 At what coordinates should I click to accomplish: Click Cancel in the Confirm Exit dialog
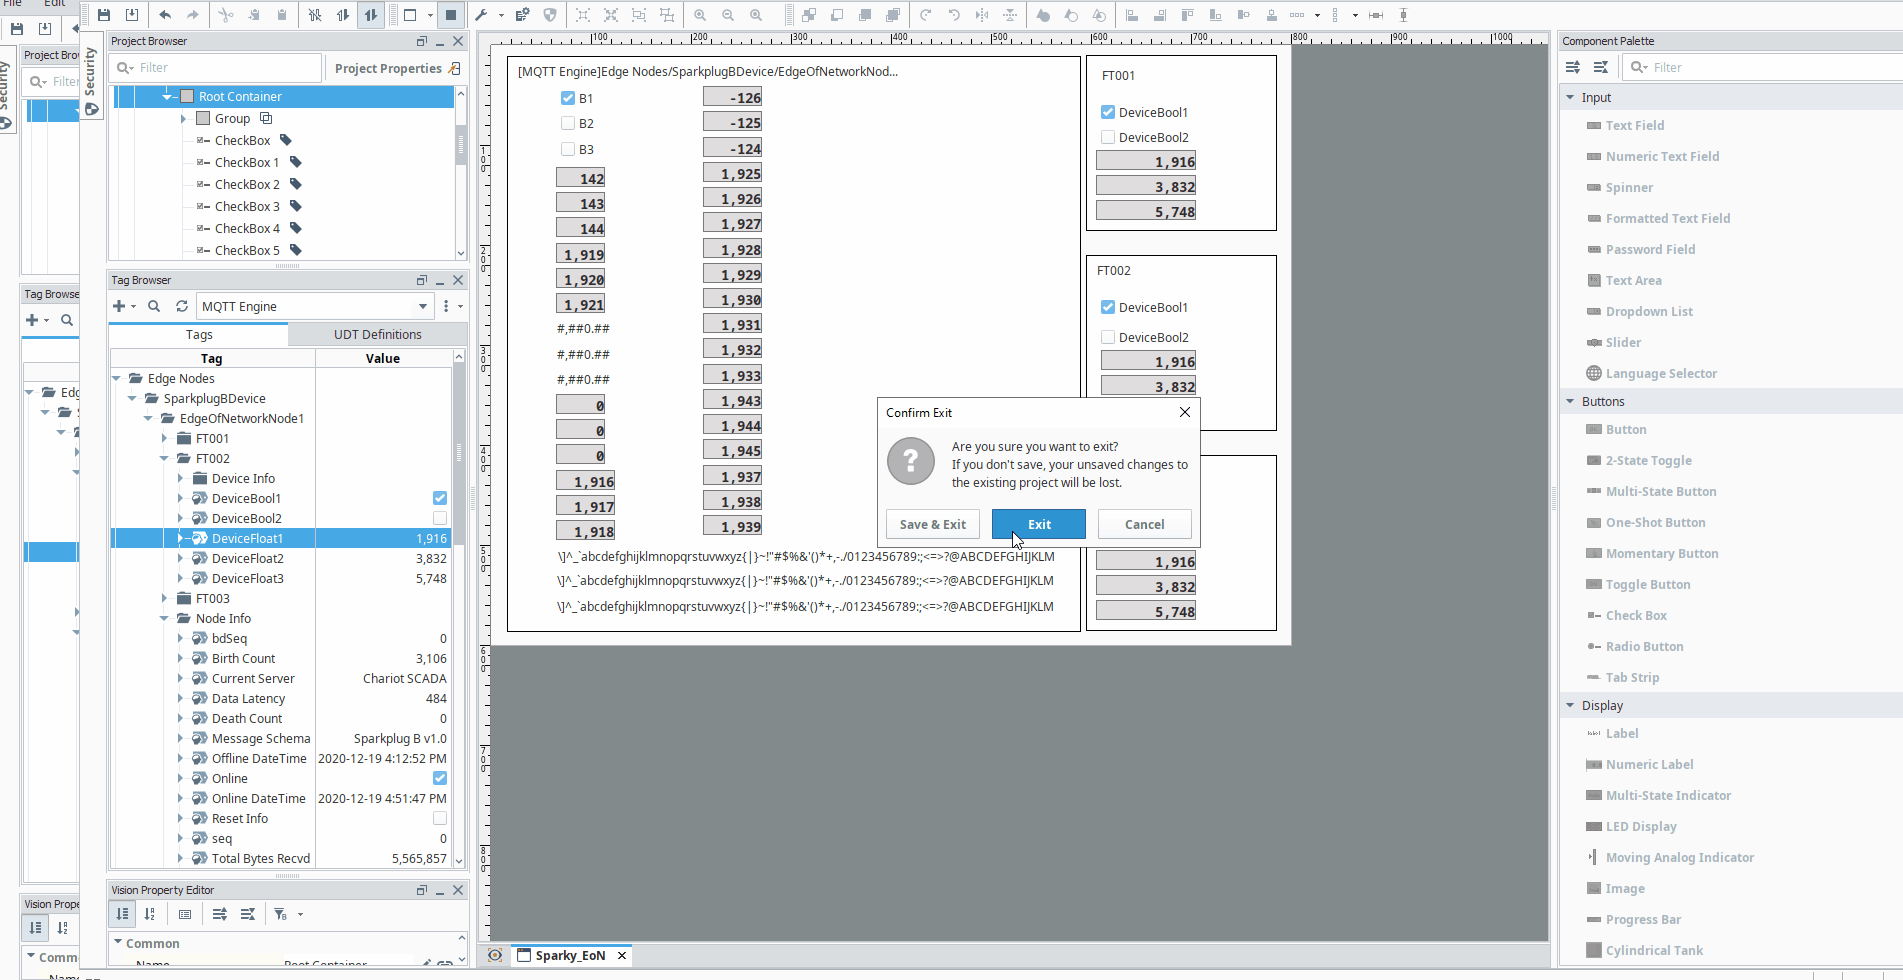coord(1144,524)
